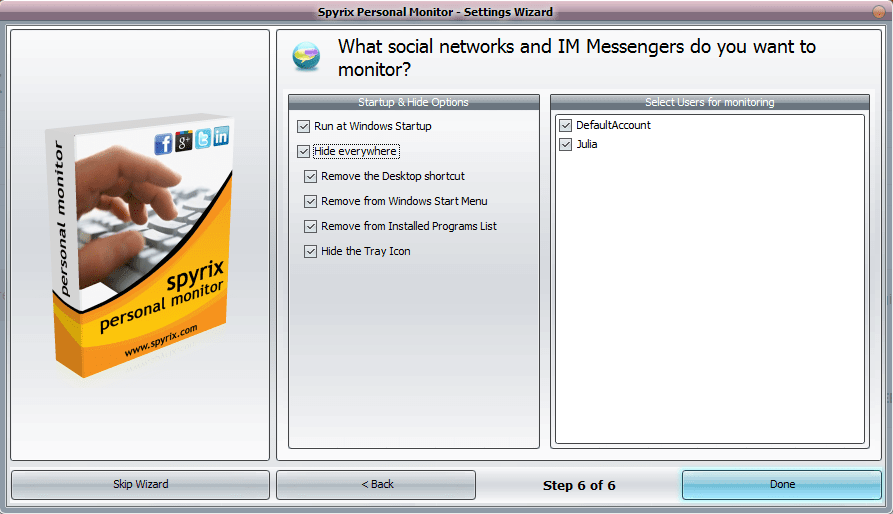Click the Spyrix Personal Monitor title bar
The height and width of the screenshot is (514, 893).
point(435,11)
